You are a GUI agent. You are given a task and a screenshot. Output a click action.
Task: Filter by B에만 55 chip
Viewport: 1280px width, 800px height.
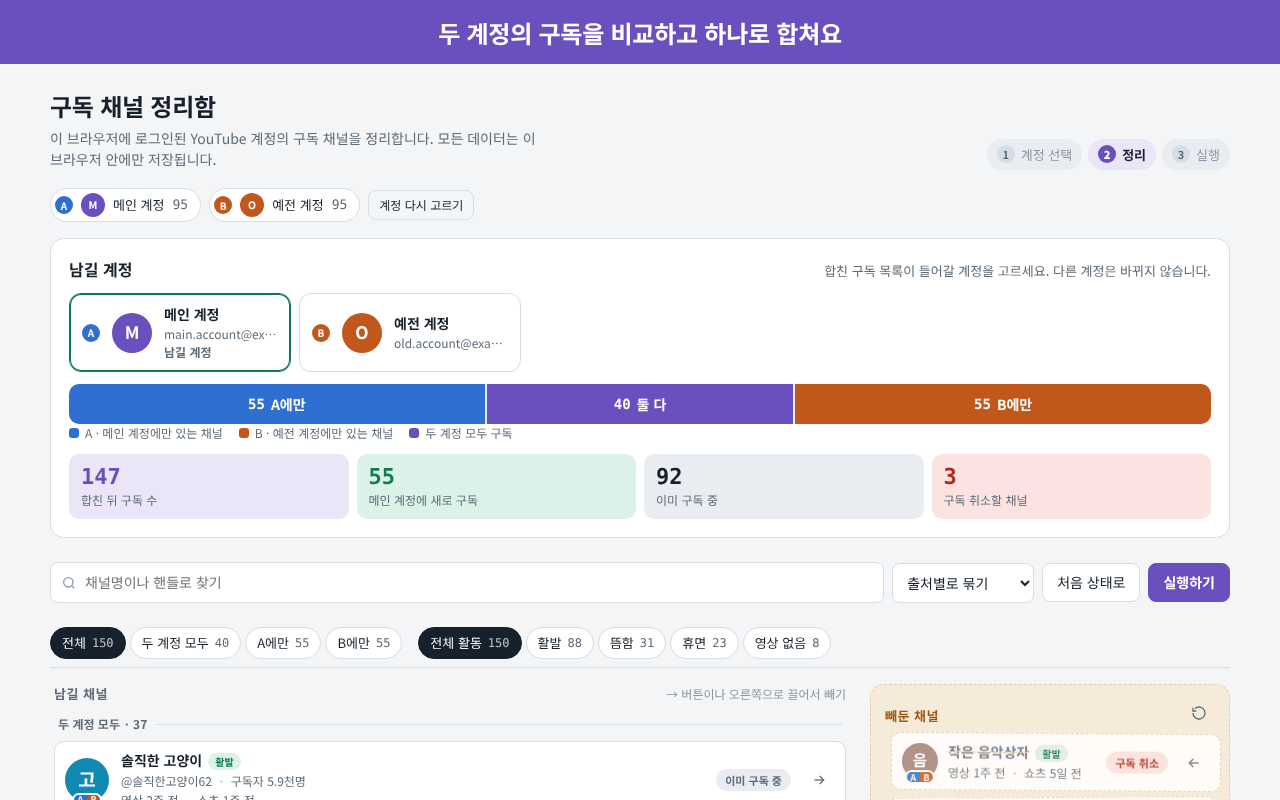(364, 643)
